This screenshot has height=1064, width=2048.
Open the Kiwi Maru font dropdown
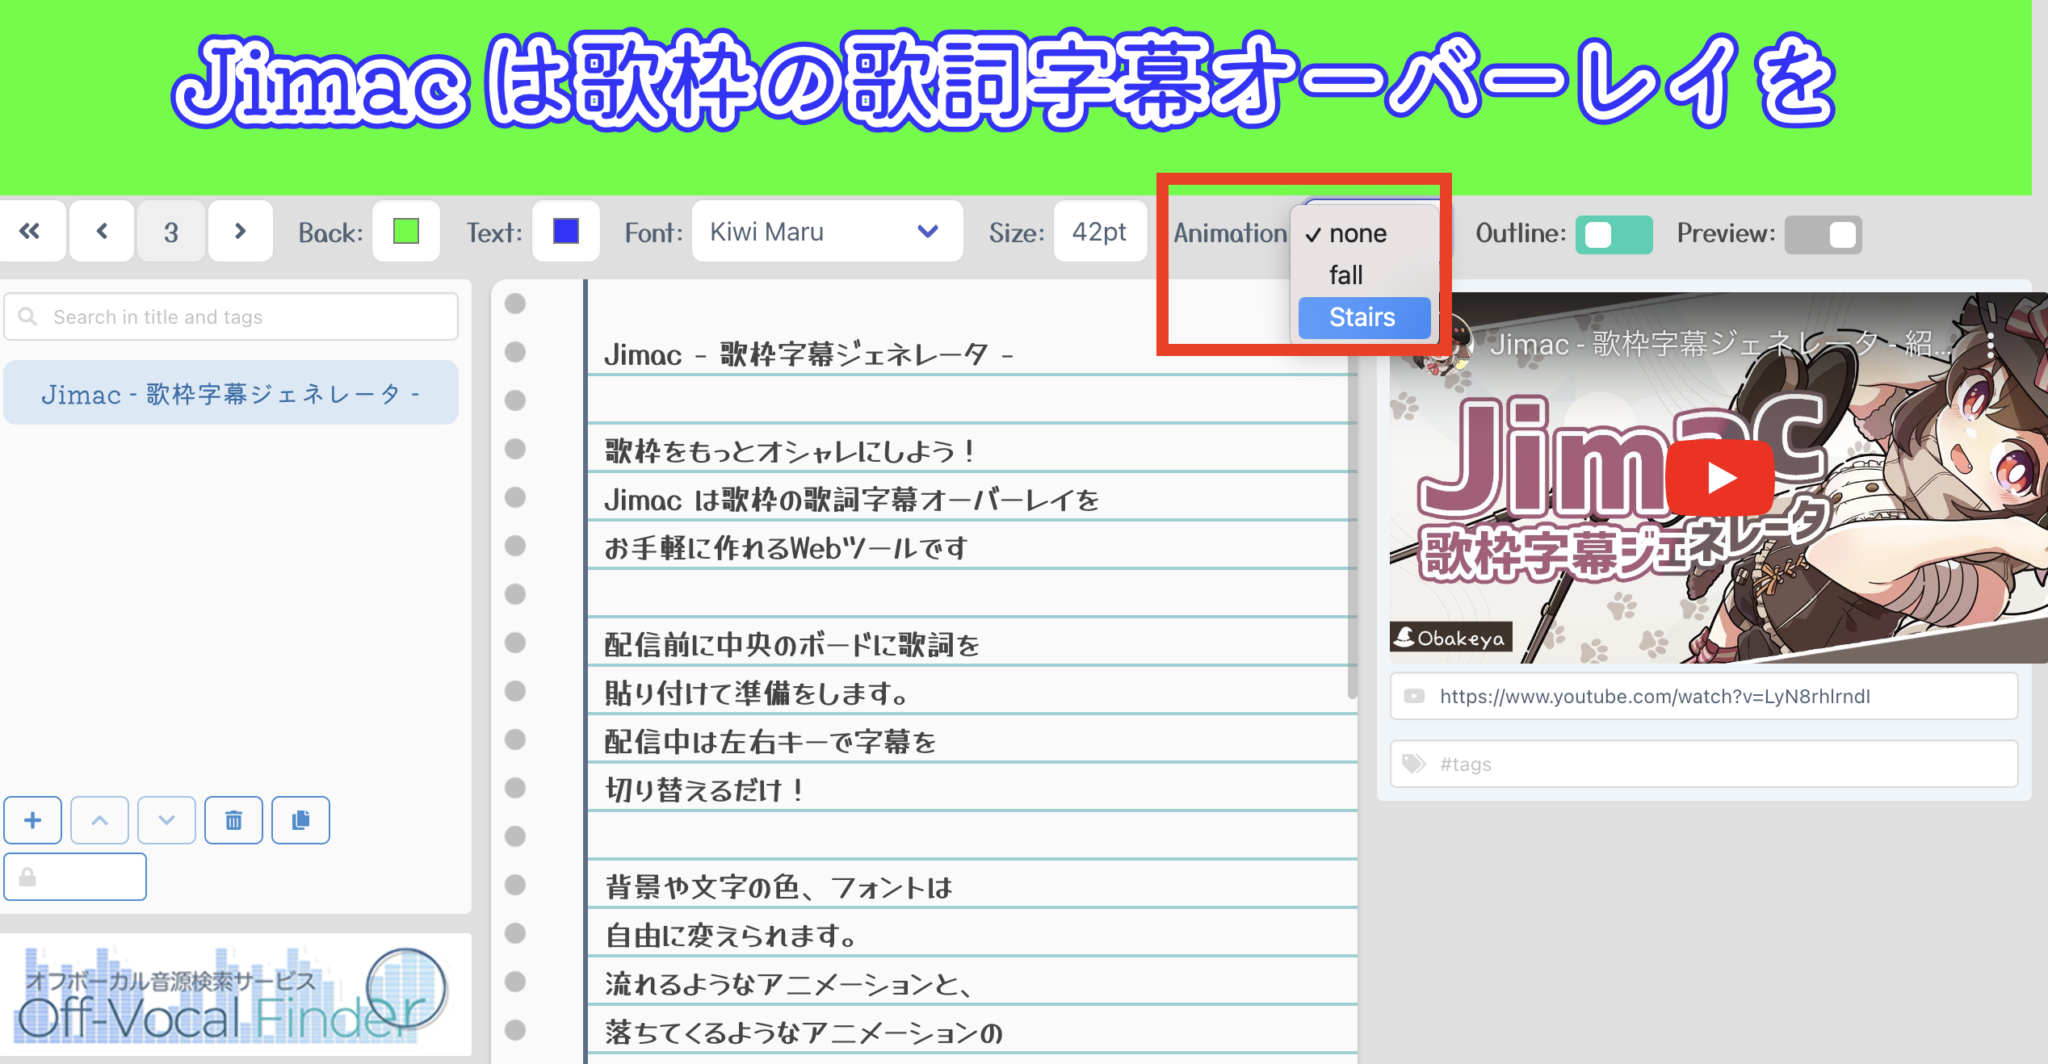tap(826, 231)
